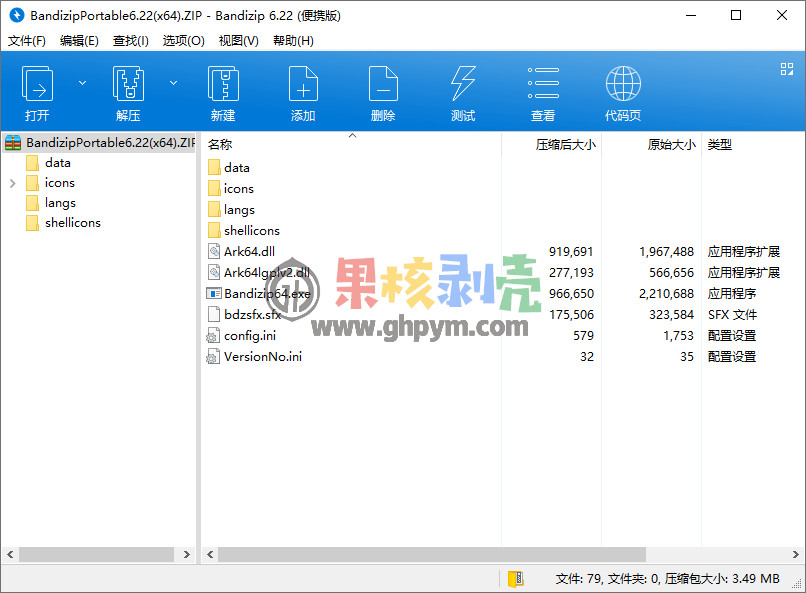This screenshot has height=593, width=806.
Task: Run the Test (测试) lightning icon
Action: 463,83
